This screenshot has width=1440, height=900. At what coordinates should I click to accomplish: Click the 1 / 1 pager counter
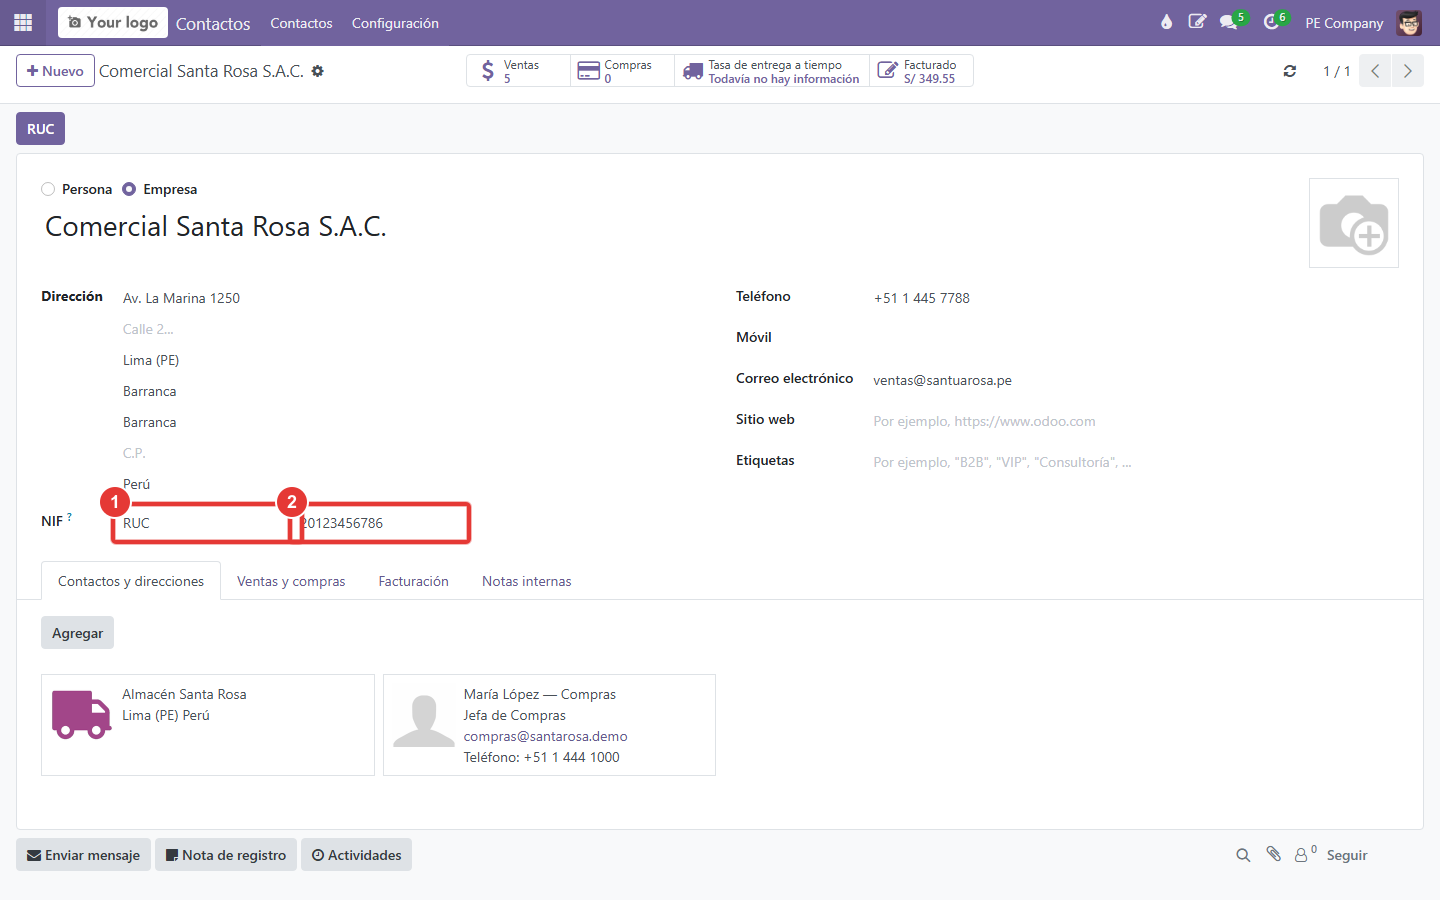1336,71
